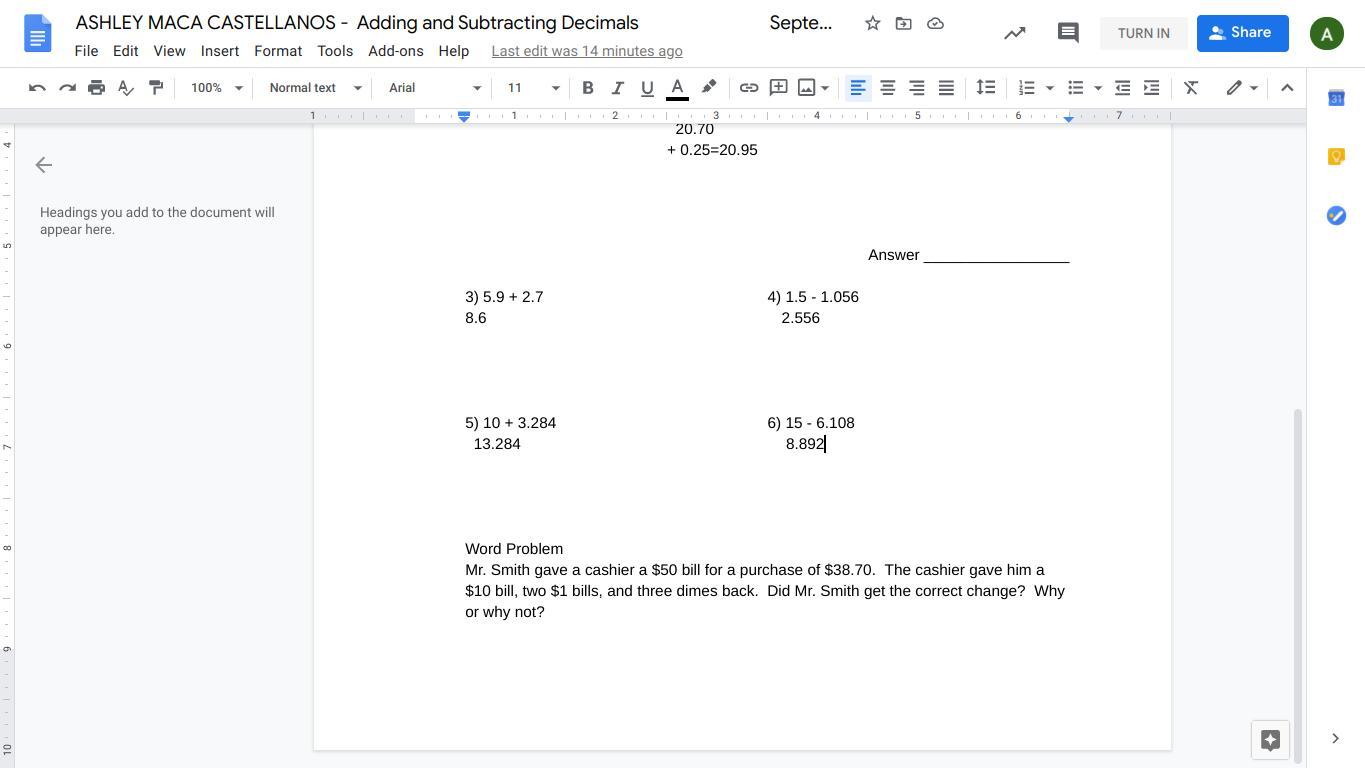This screenshot has width=1365, height=768.
Task: Open the Google Keep side panel icon
Action: (x=1336, y=157)
